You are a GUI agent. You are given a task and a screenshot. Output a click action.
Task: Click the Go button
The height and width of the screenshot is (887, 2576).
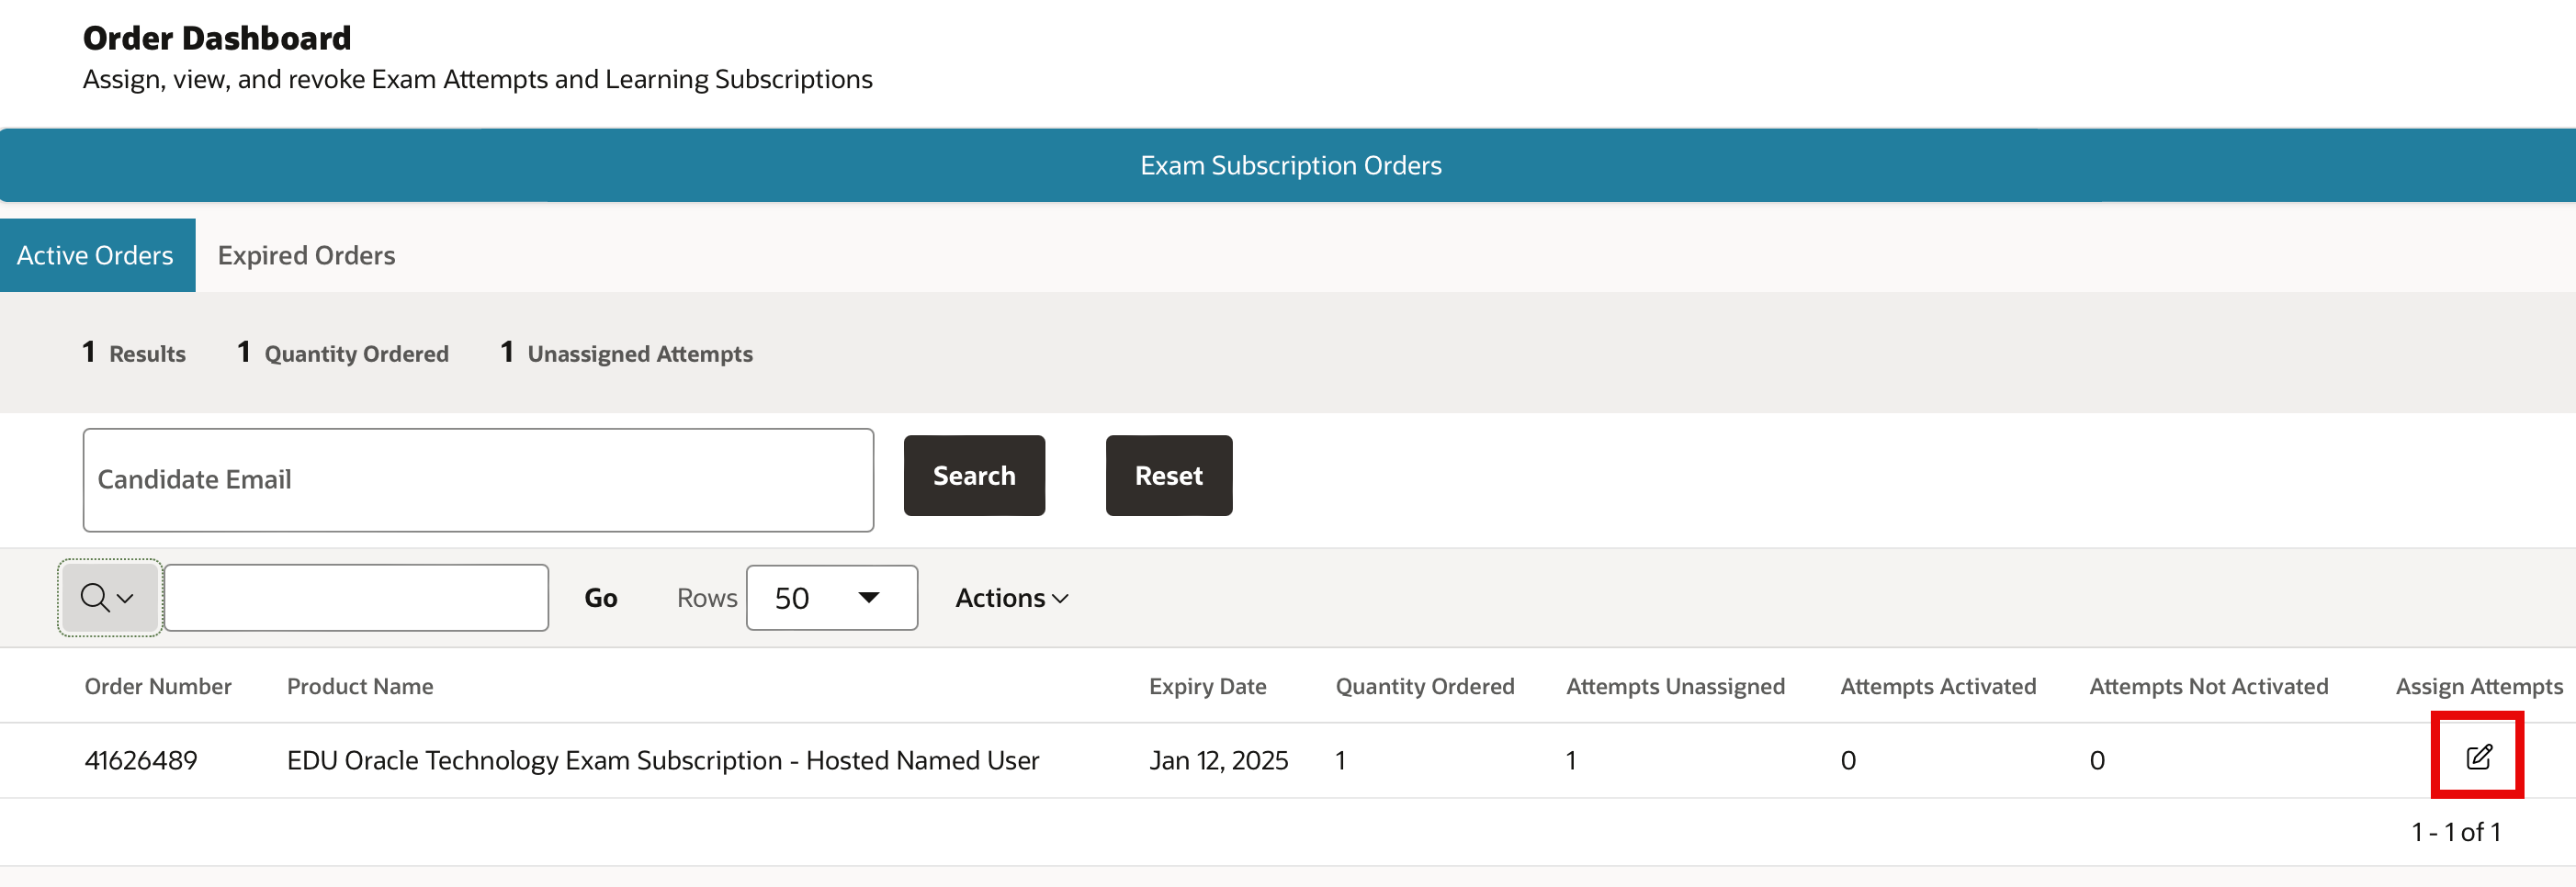[600, 598]
